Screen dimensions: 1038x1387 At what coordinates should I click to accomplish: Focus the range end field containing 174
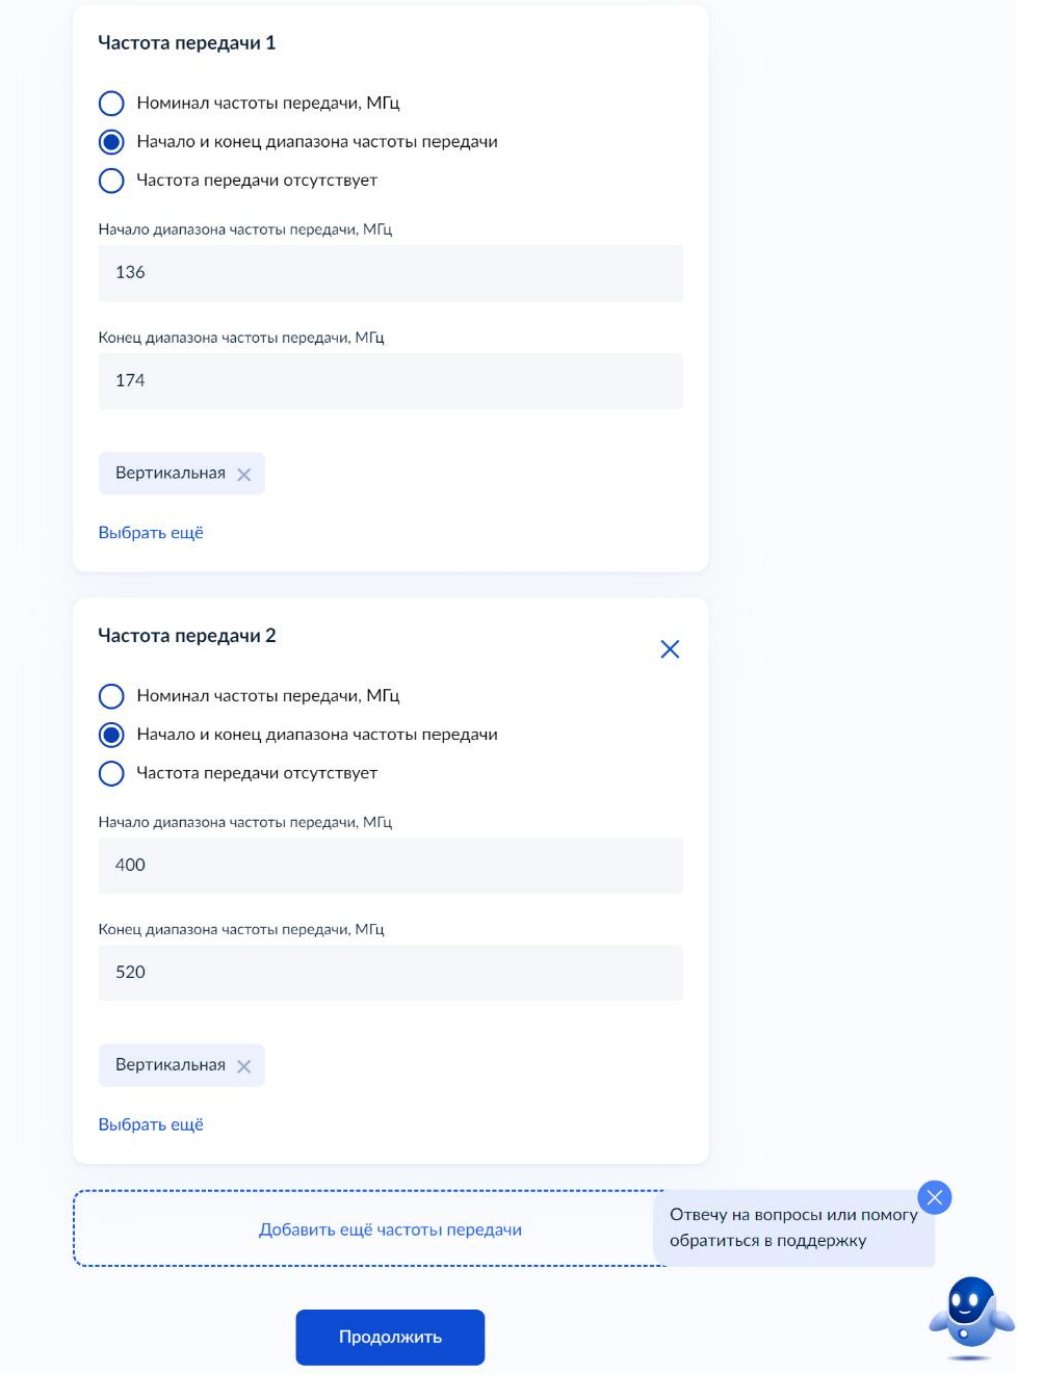click(390, 381)
